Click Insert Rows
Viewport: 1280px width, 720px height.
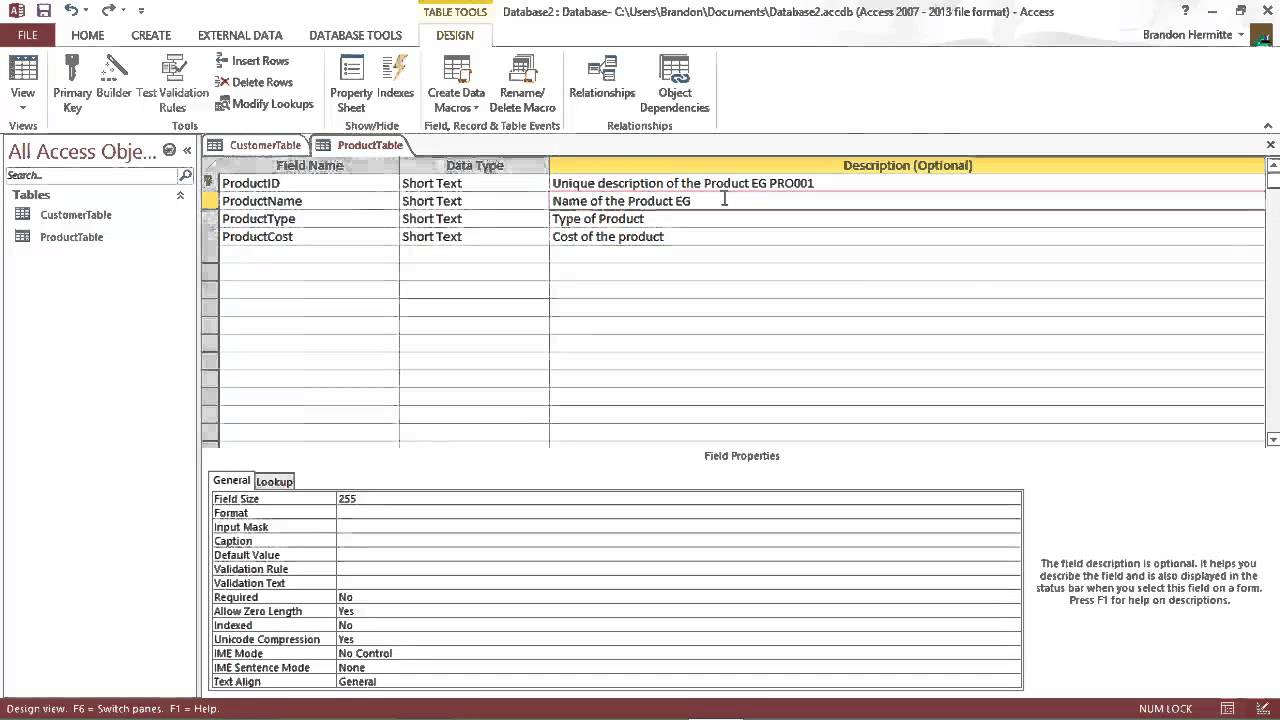(x=252, y=61)
